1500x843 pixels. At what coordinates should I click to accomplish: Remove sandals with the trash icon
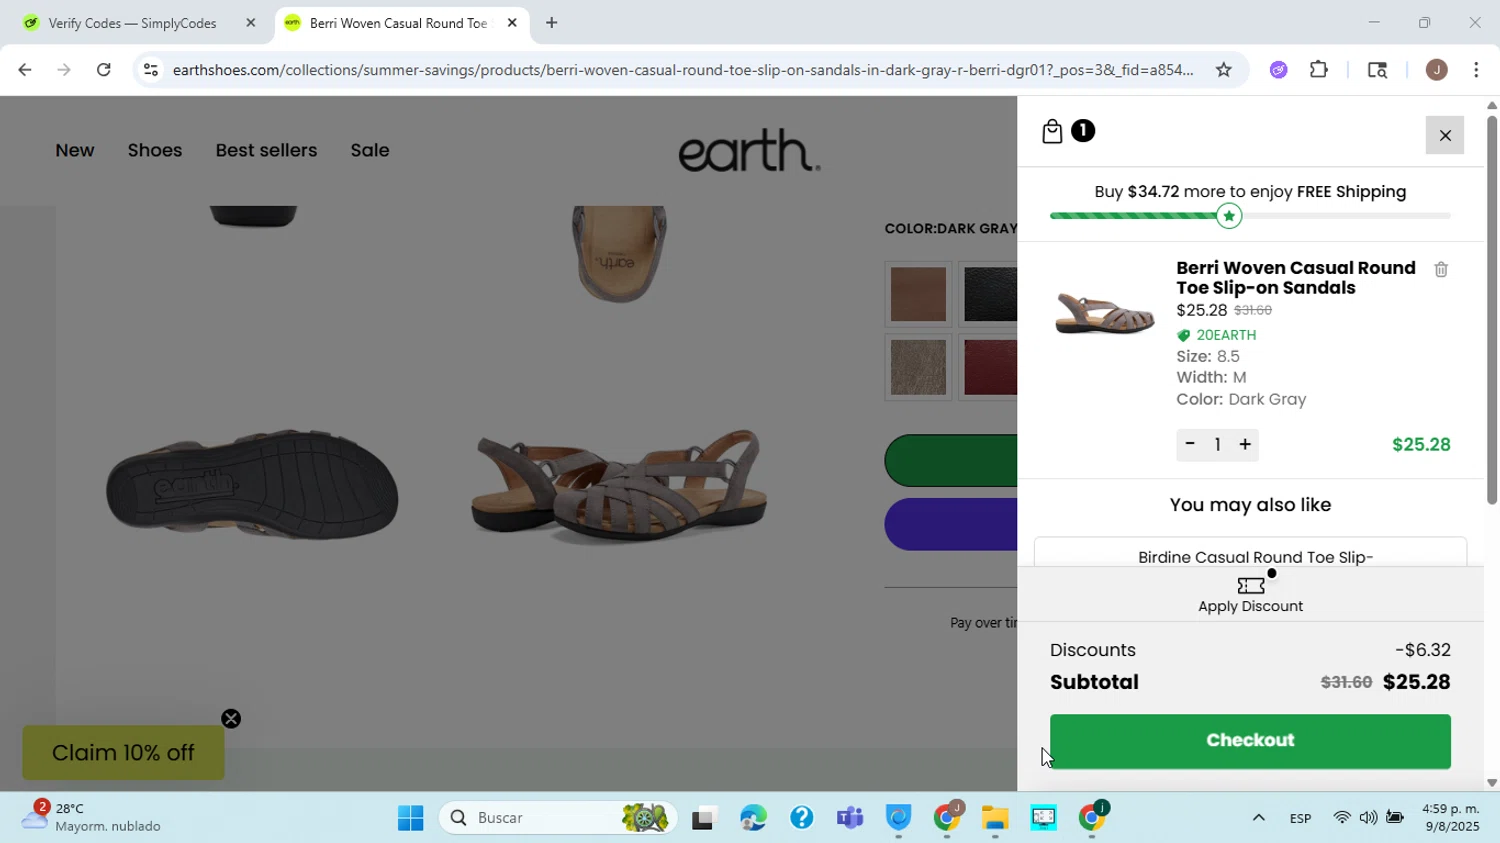tap(1441, 269)
